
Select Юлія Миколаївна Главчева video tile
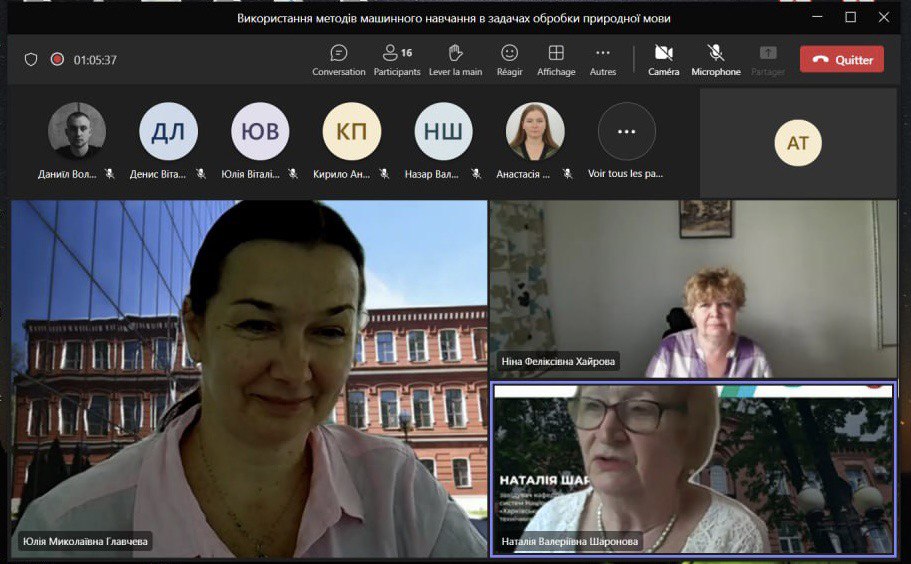coord(248,378)
